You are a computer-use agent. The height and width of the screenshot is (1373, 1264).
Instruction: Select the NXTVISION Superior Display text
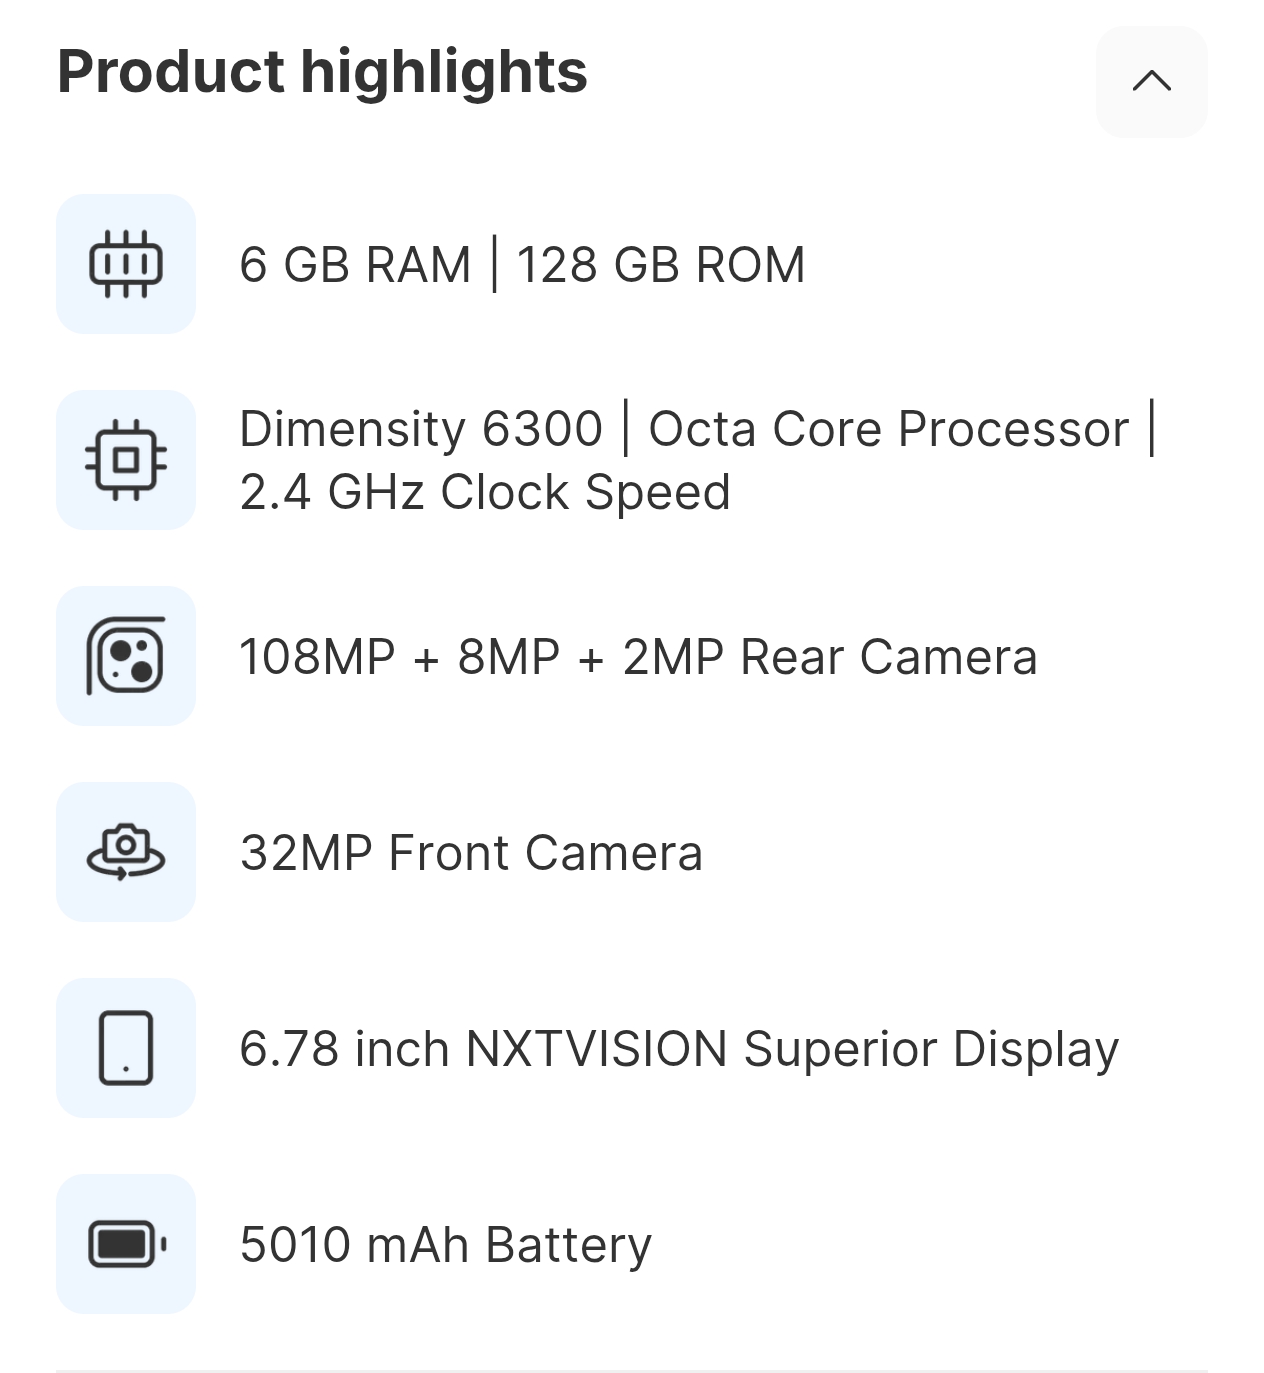pyautogui.click(x=792, y=1049)
